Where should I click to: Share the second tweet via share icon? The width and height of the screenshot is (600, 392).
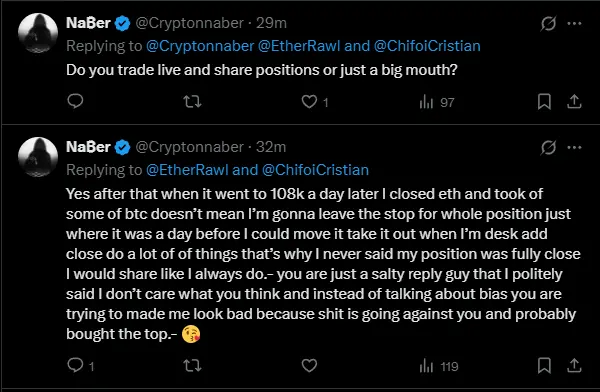(574, 366)
